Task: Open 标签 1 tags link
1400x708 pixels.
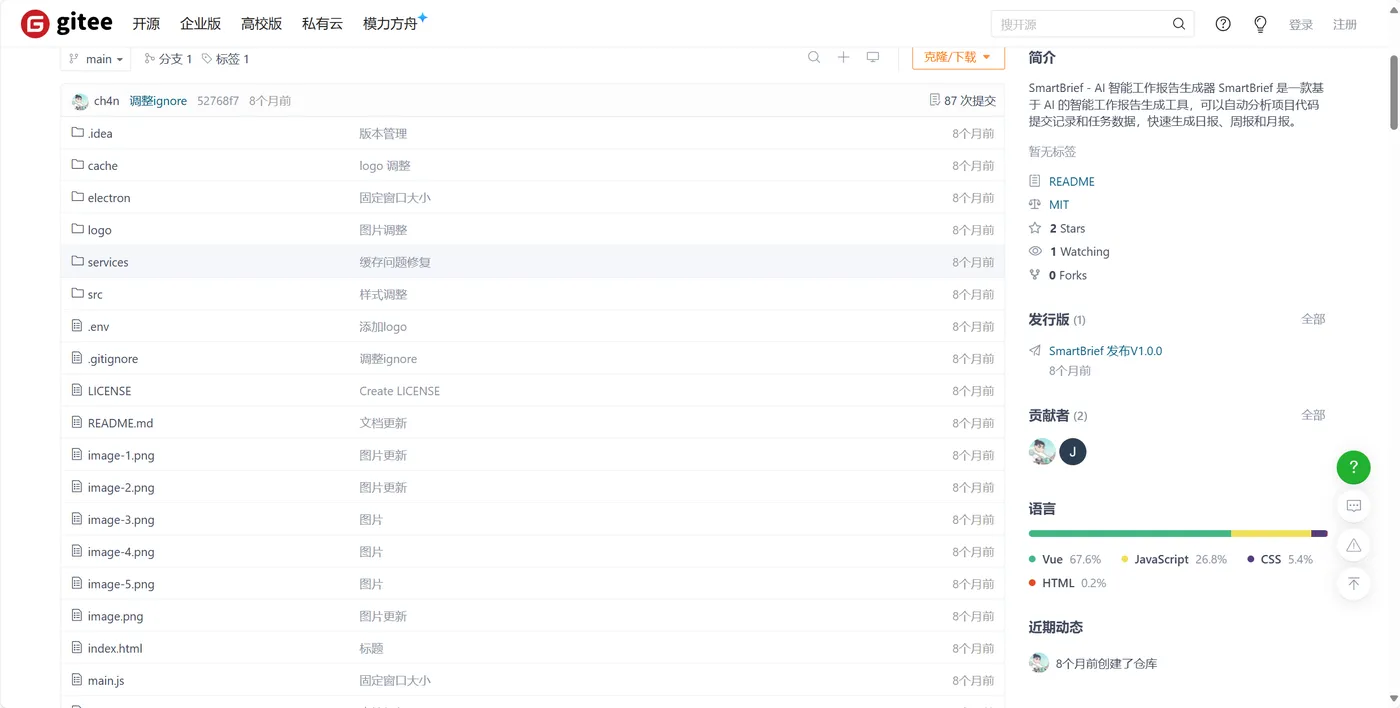Action: [225, 59]
